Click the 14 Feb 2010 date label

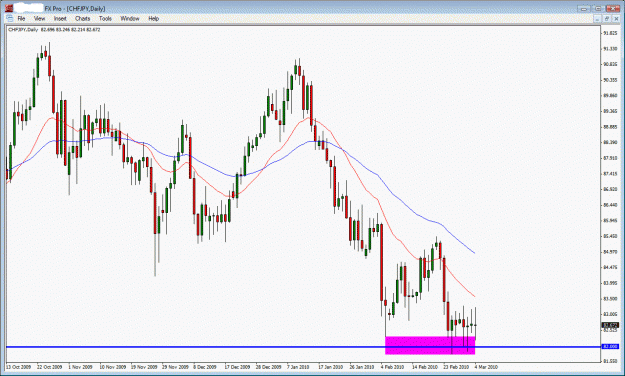click(425, 367)
